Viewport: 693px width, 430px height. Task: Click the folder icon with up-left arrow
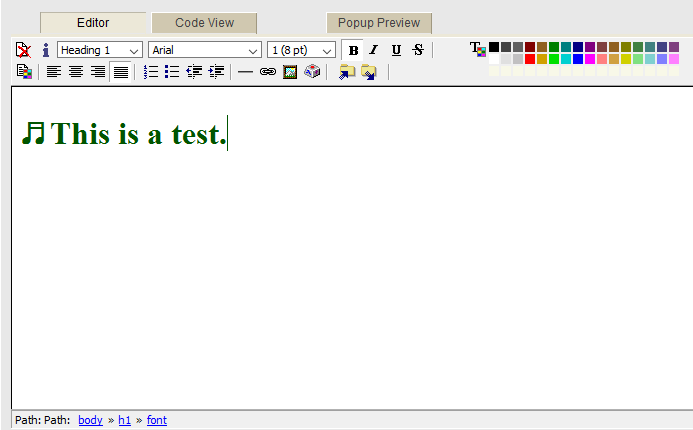pyautogui.click(x=347, y=72)
